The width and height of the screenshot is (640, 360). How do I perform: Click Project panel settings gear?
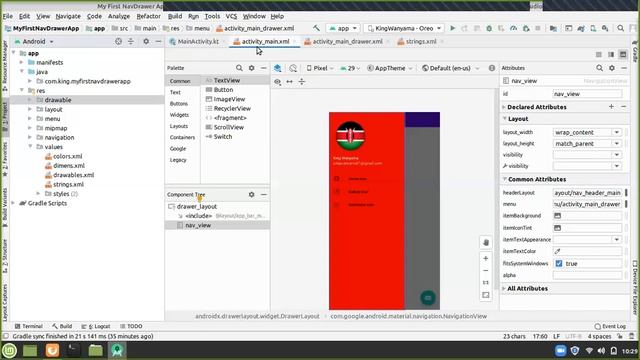point(146,41)
